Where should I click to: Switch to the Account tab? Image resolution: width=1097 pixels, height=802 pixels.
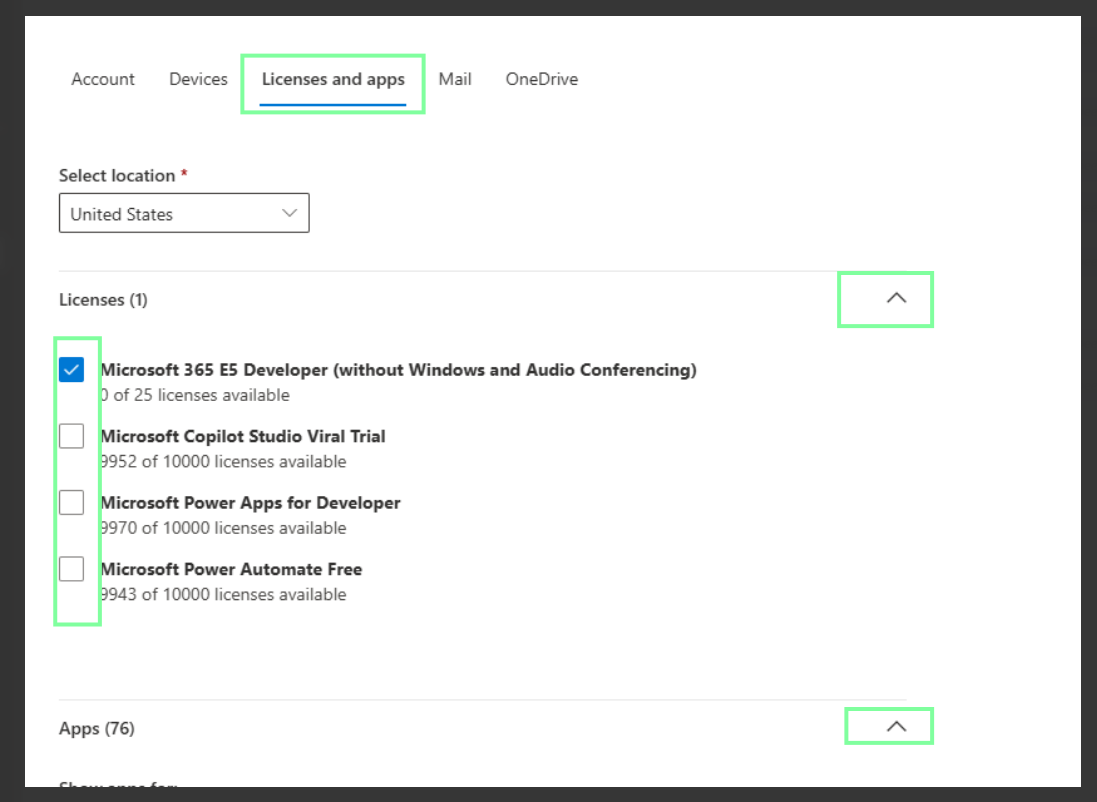(x=103, y=79)
